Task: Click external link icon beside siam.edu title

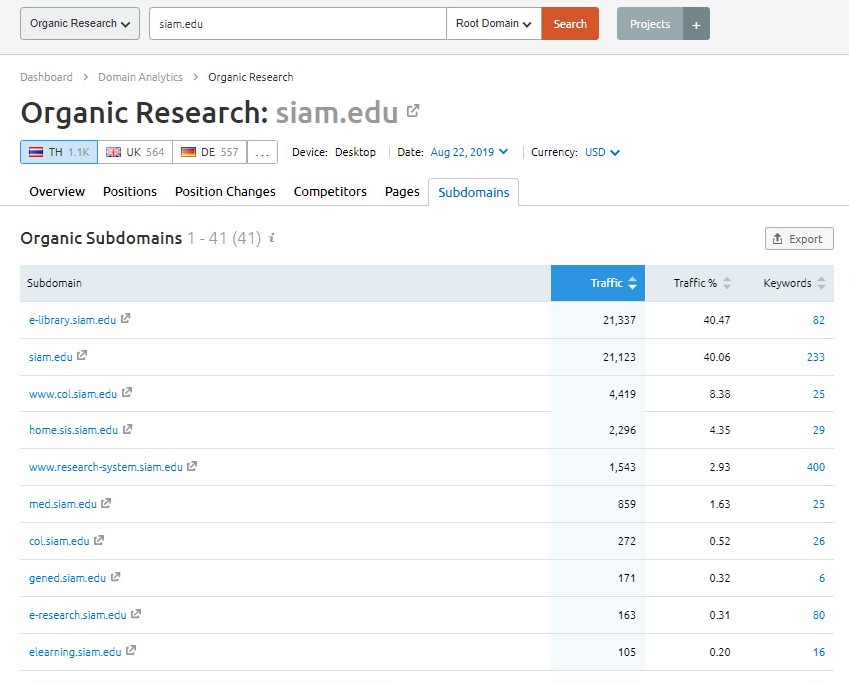Action: 413,111
